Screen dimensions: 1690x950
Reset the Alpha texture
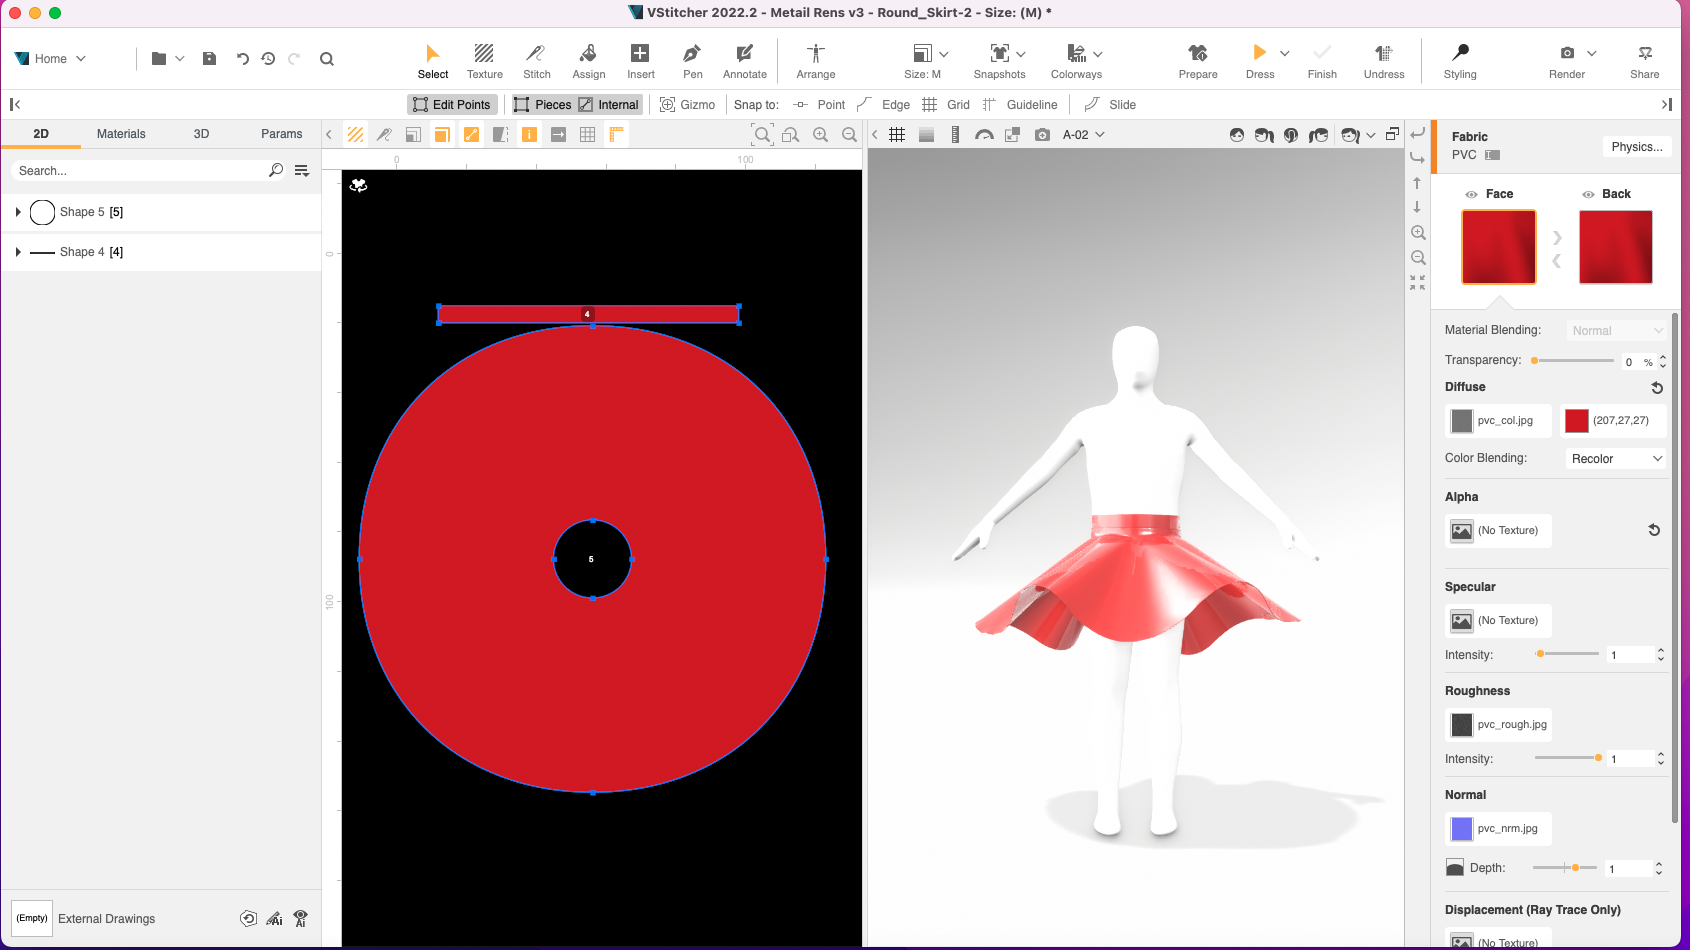tap(1655, 530)
